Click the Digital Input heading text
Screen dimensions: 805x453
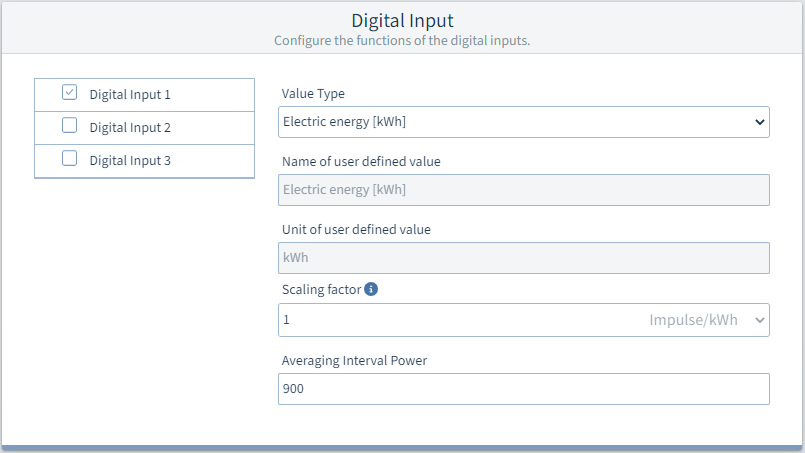402,21
